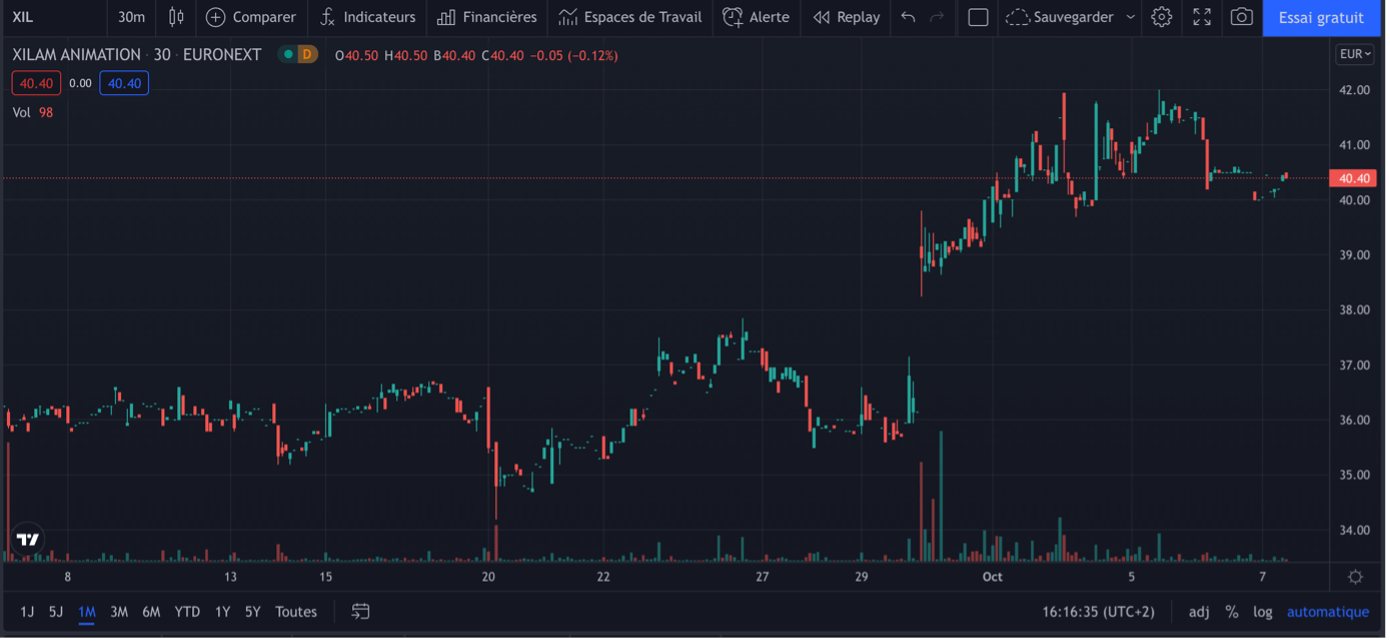1390x641 pixels.
Task: Select the YTD time range
Action: tap(187, 612)
